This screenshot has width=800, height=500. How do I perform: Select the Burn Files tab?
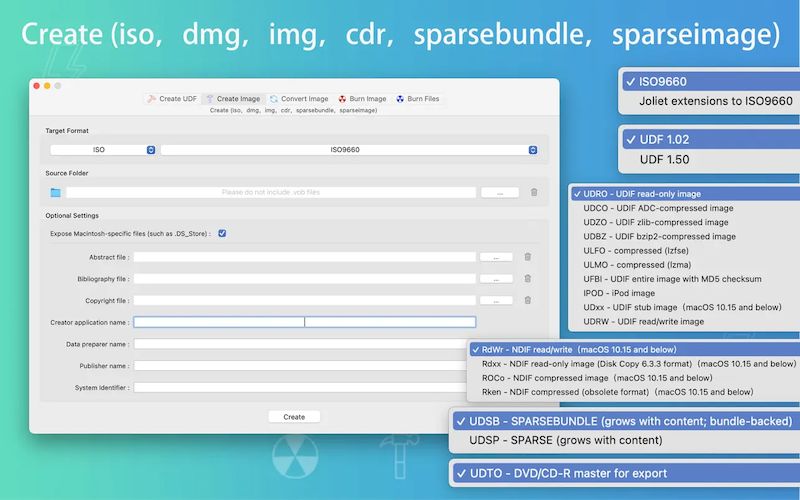pos(417,99)
